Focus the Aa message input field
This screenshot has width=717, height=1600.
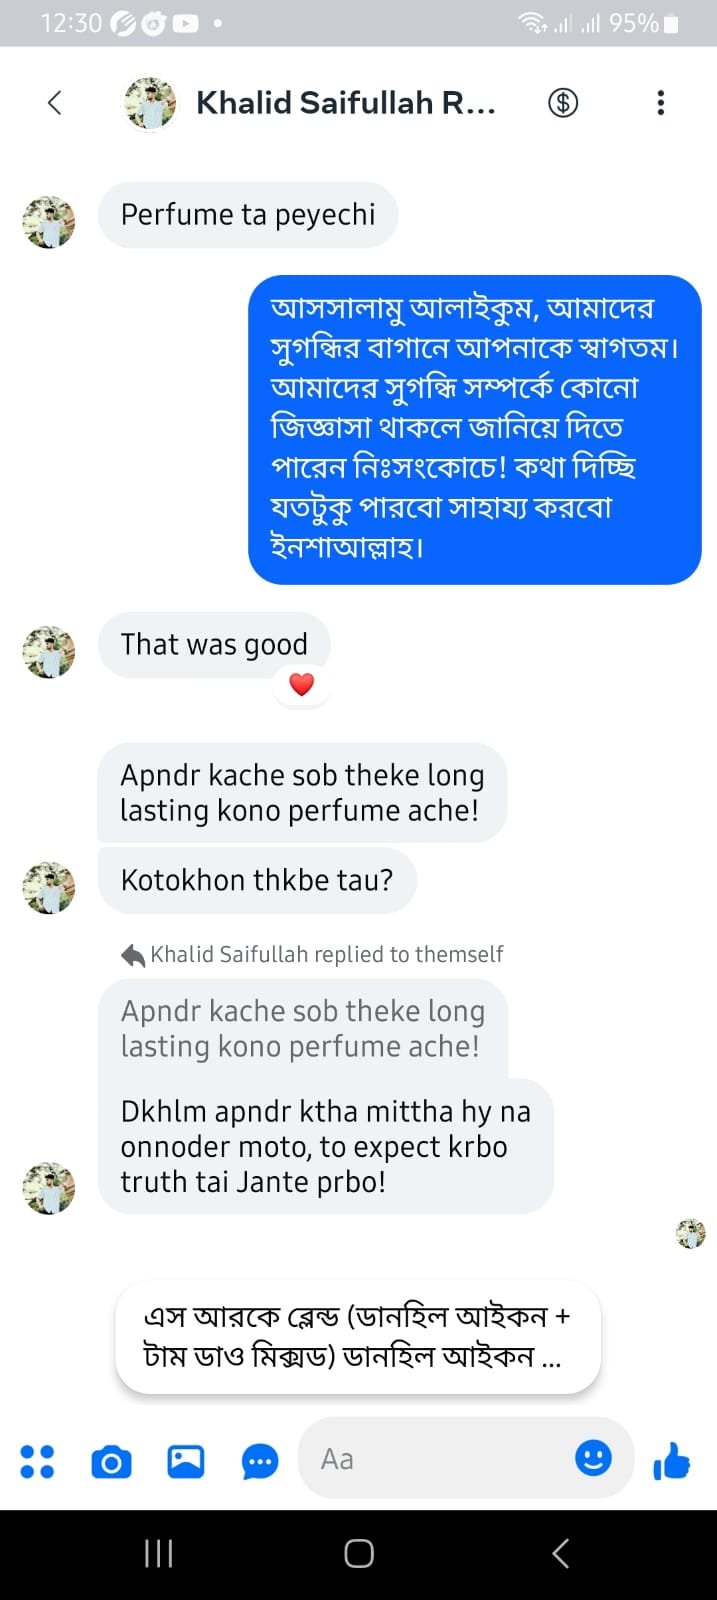click(x=440, y=1459)
